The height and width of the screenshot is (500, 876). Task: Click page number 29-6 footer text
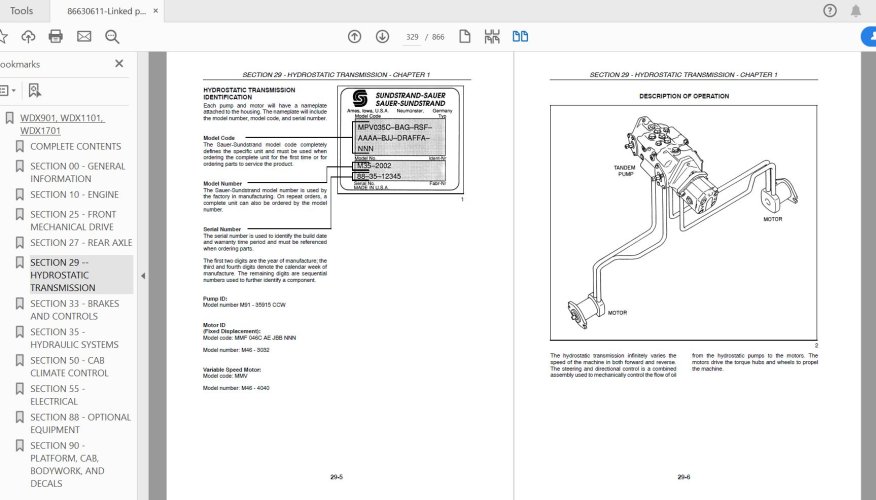[684, 477]
